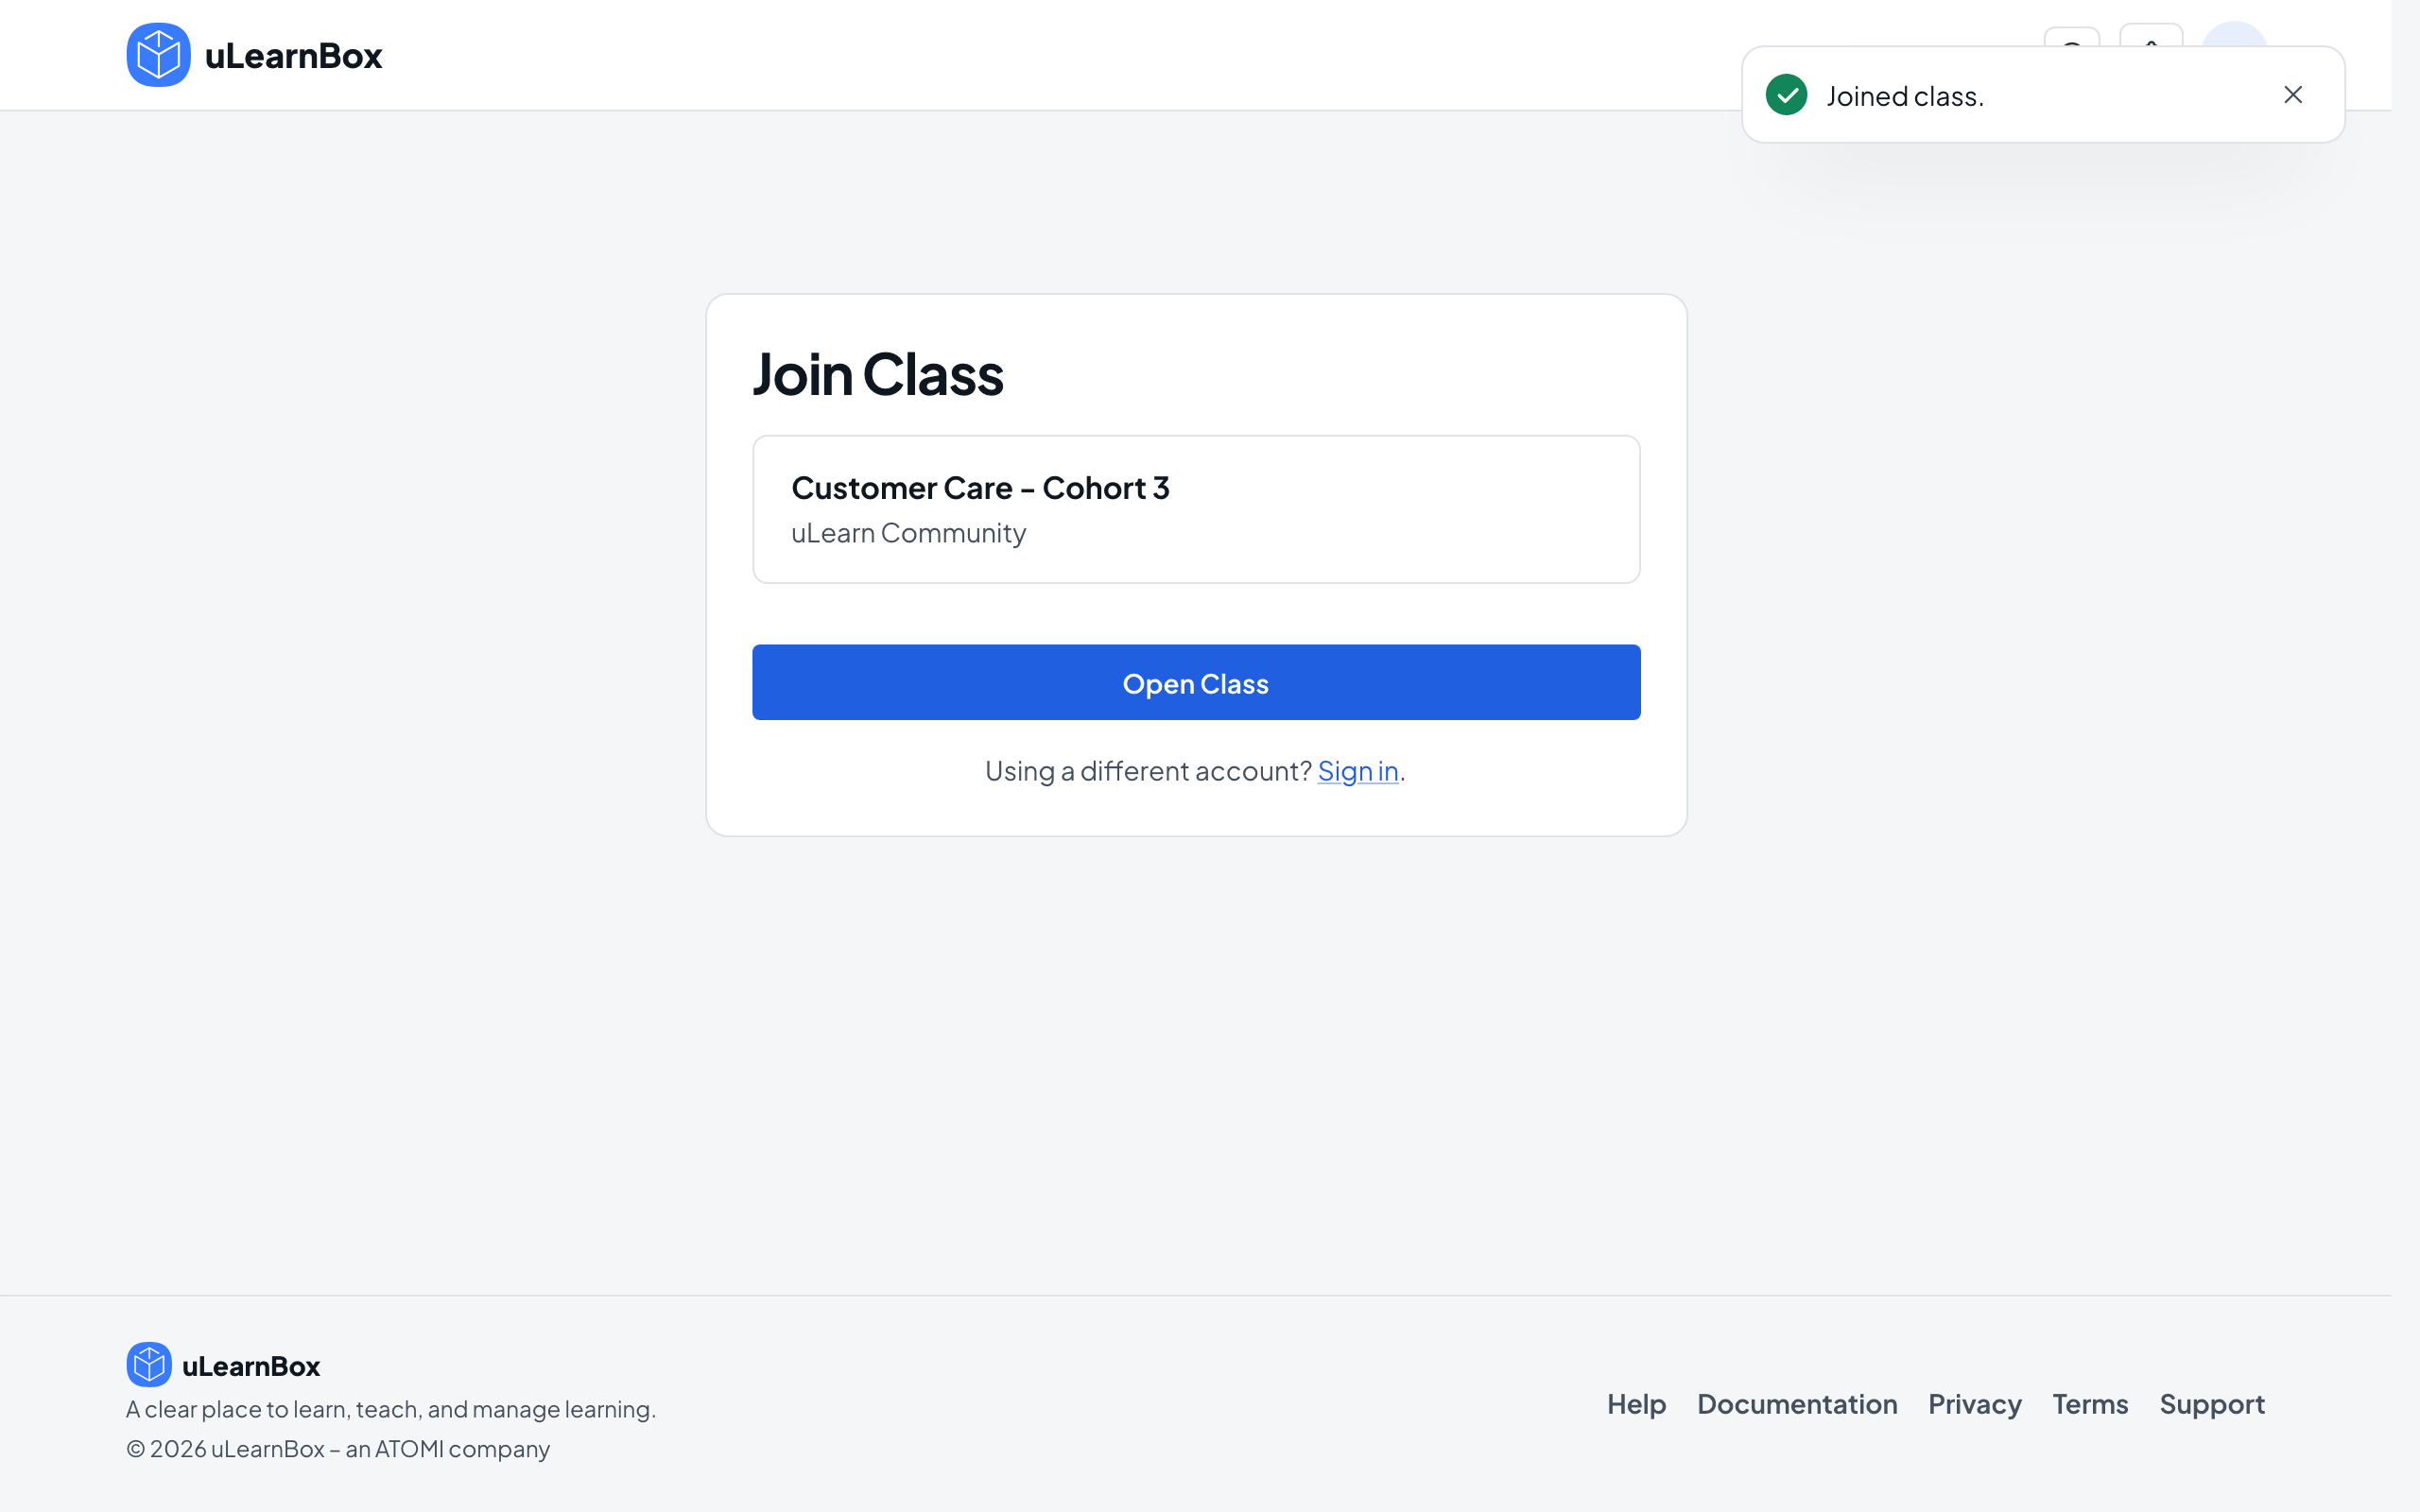Click the green success checkmark icon

point(1786,95)
